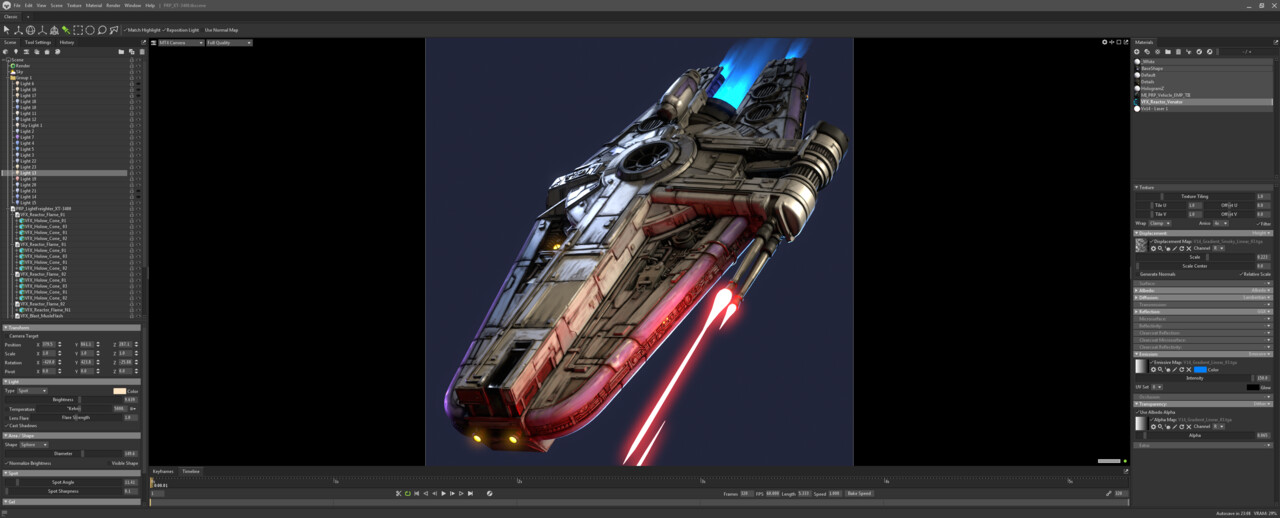Open the MTH Camera dropdown
Image resolution: width=1280 pixels, height=518 pixels.
pyautogui.click(x=181, y=43)
